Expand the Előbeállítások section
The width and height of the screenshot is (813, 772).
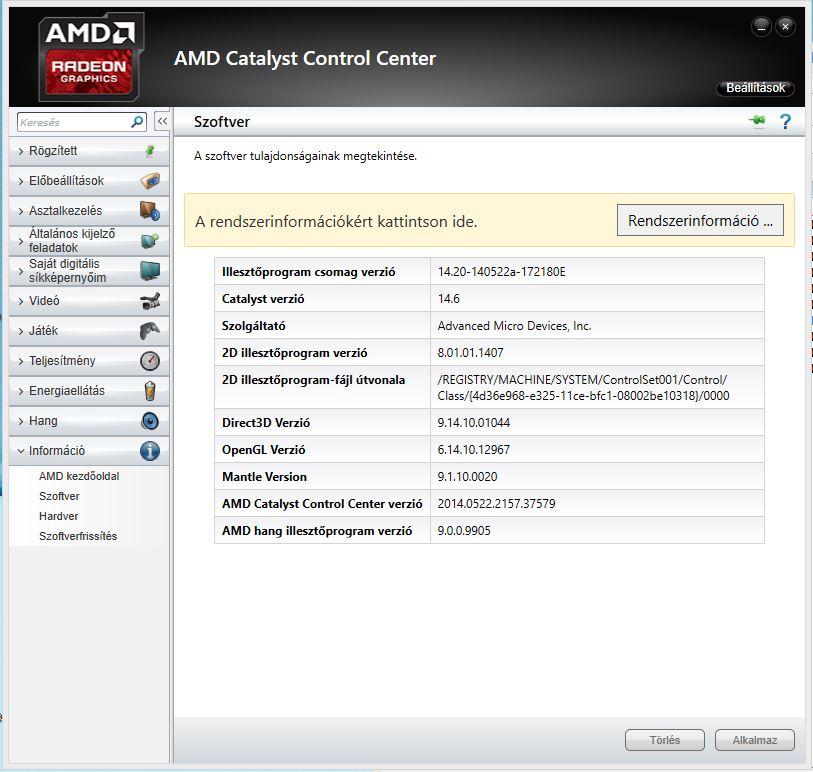pos(89,181)
